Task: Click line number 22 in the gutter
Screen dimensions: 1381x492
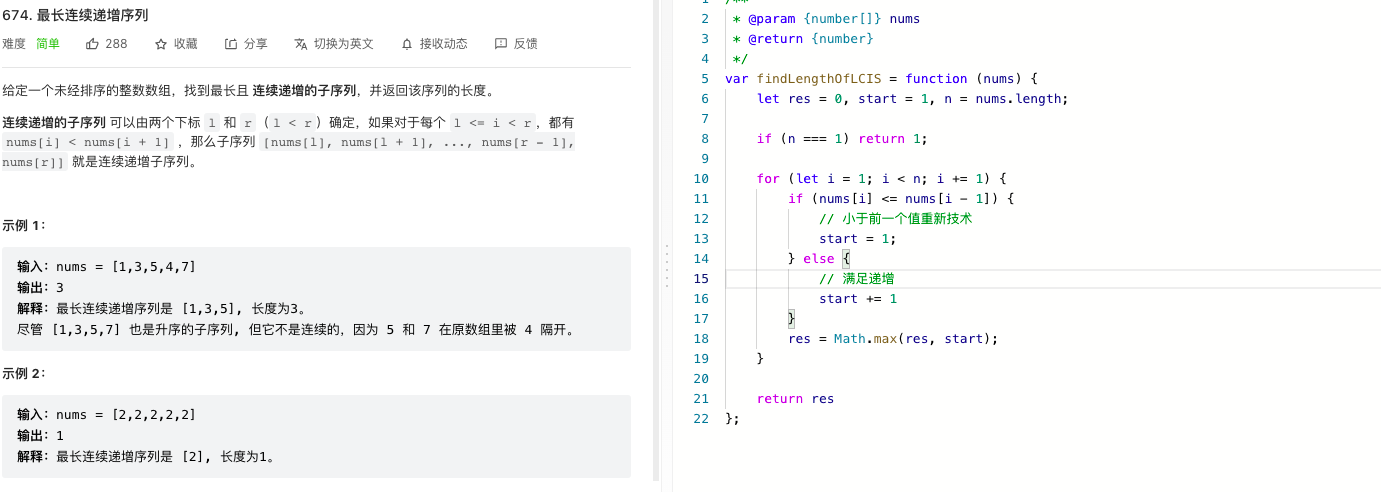Action: coord(700,419)
